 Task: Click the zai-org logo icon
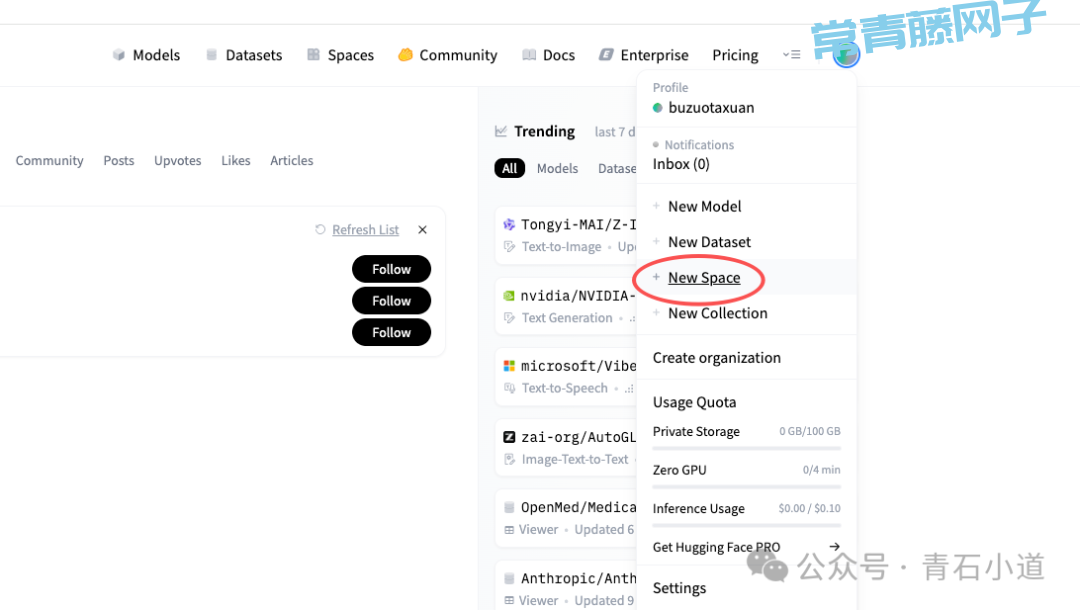pos(509,437)
